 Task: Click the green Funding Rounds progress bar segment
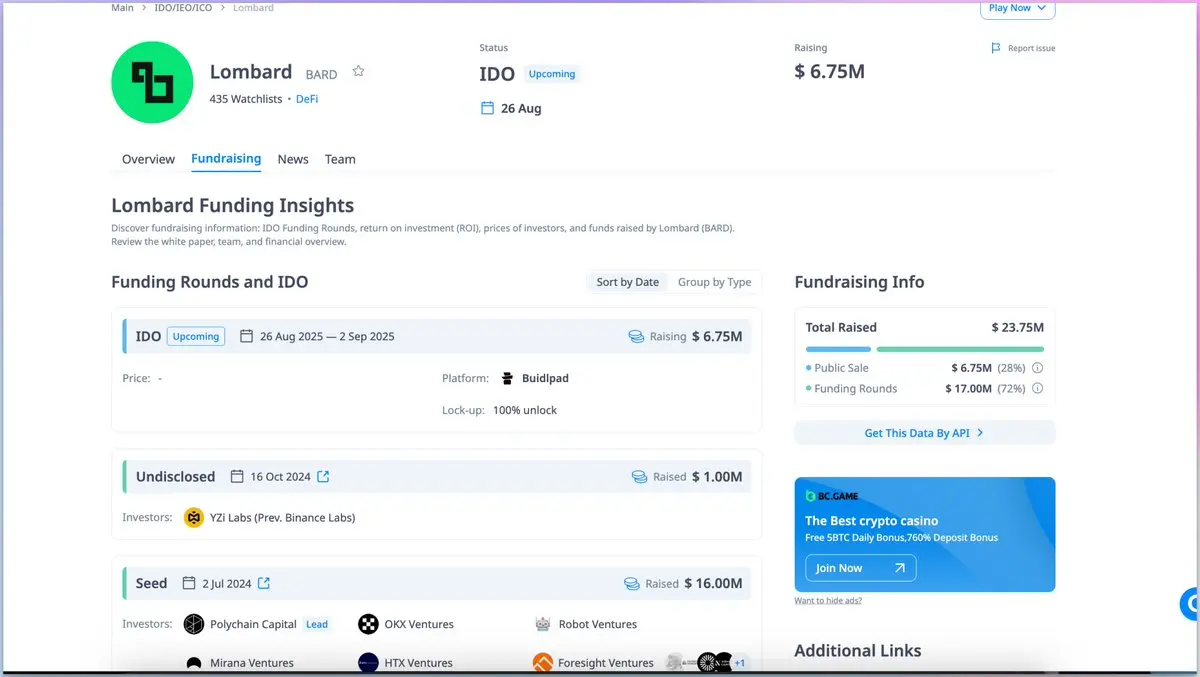pyautogui.click(x=960, y=349)
